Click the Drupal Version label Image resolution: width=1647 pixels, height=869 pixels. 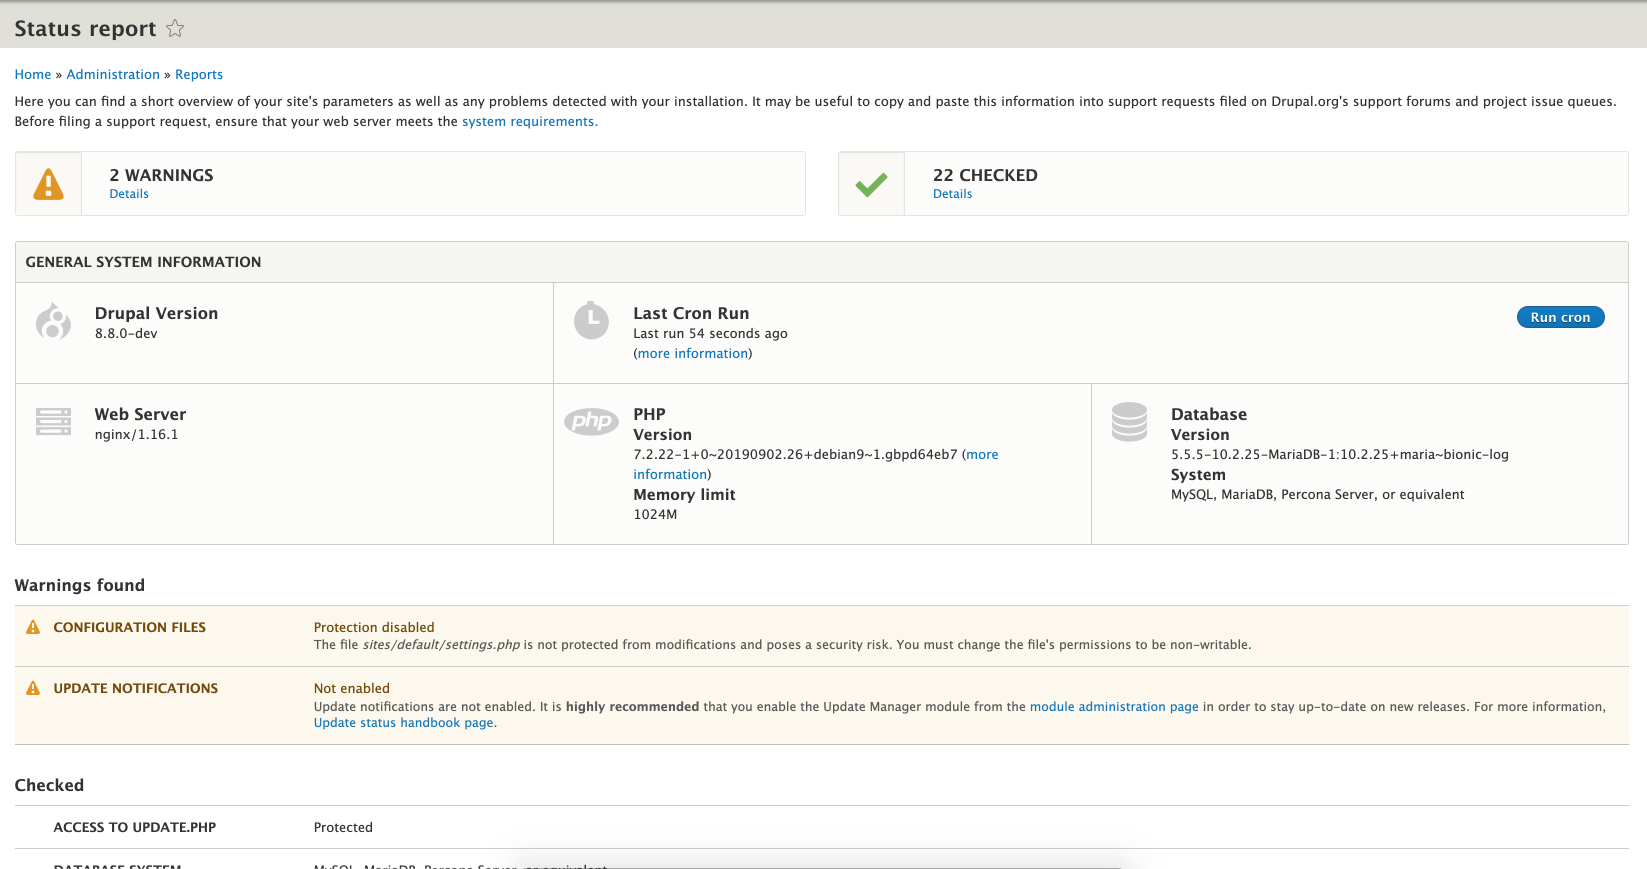pyautogui.click(x=156, y=313)
